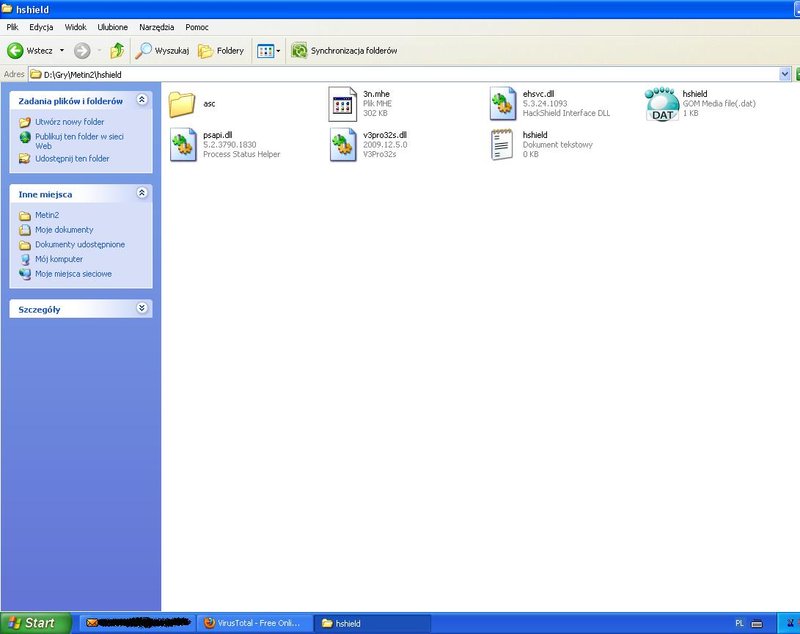The image size is (800, 634).
Task: Open the Pomoc menu
Action: (x=197, y=27)
